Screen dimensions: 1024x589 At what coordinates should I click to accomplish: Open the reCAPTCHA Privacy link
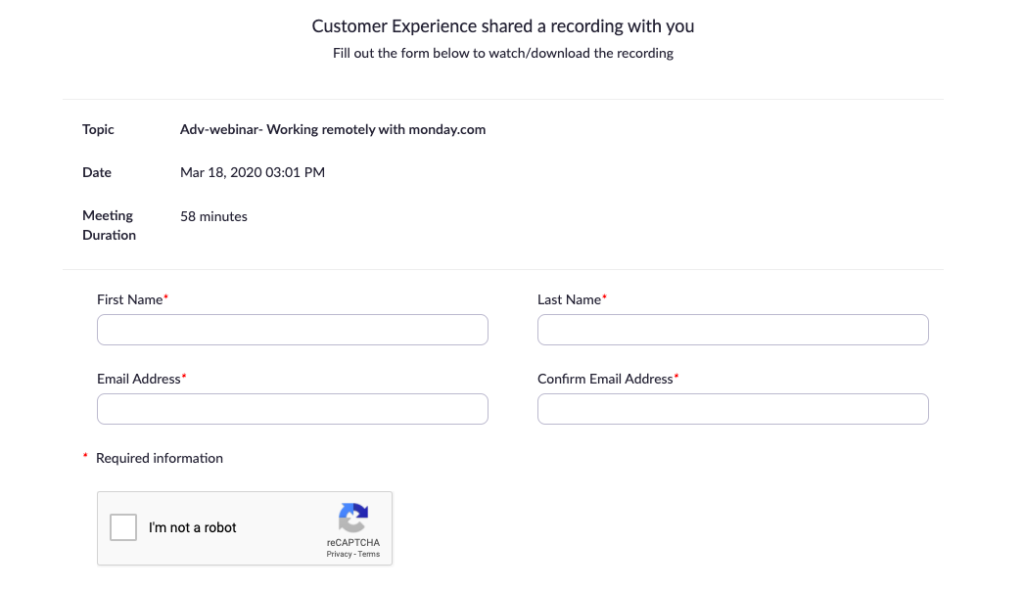tap(339, 554)
